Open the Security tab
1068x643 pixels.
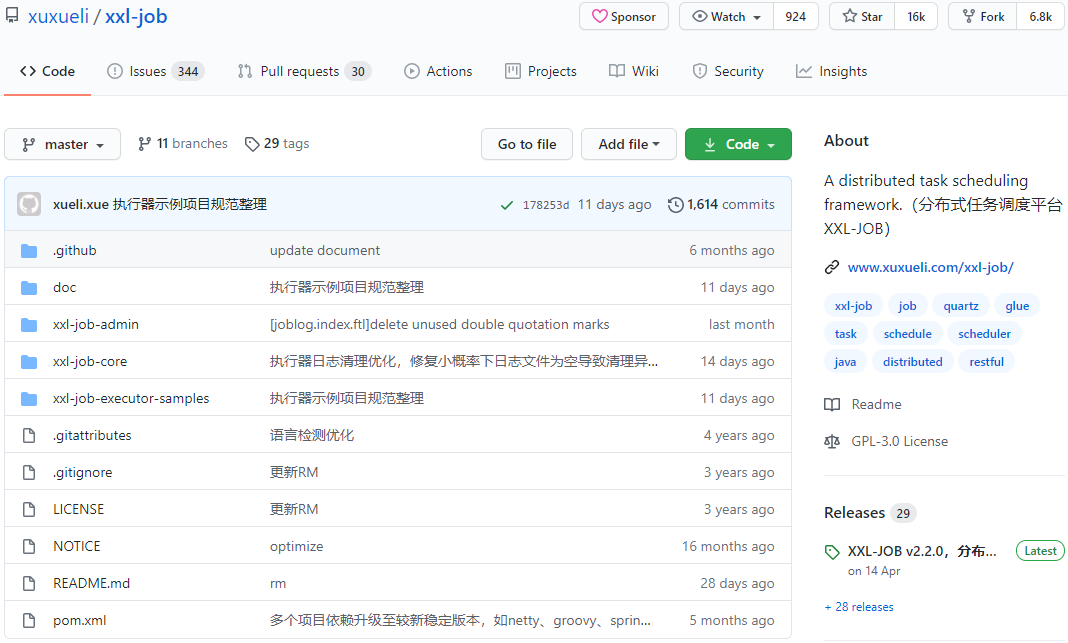click(728, 72)
